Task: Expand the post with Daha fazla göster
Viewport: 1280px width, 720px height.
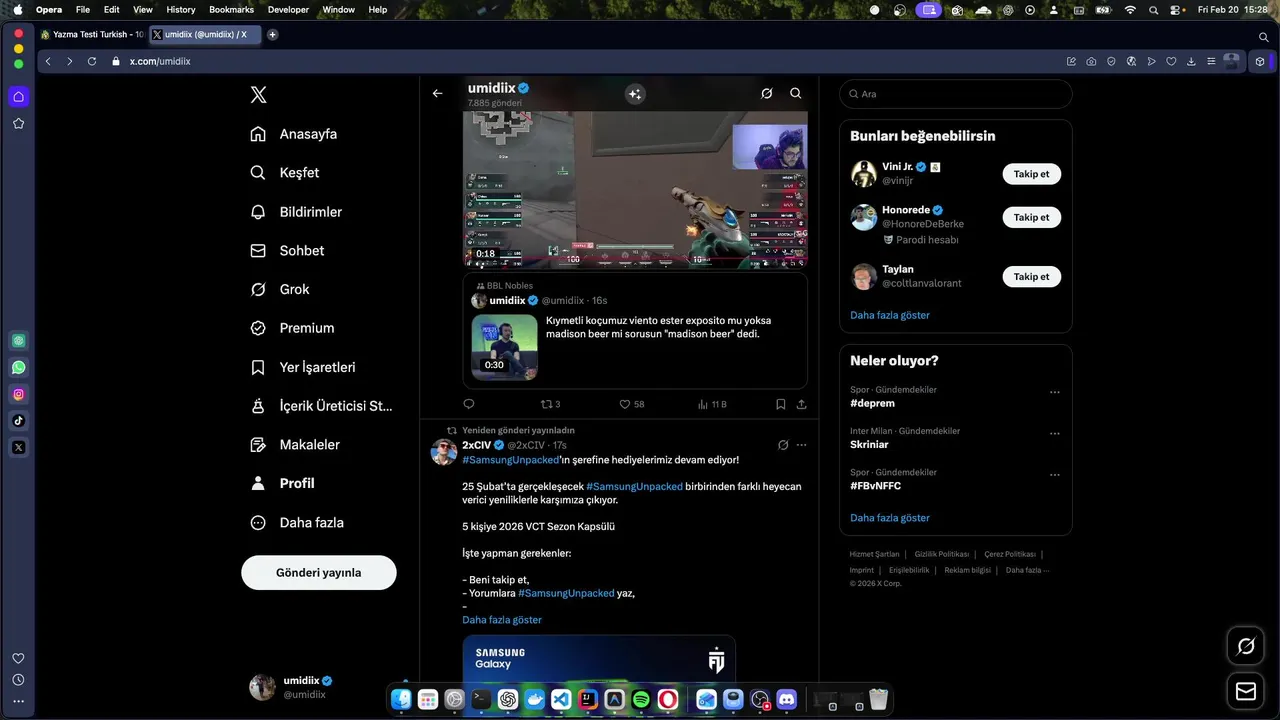Action: click(502, 620)
